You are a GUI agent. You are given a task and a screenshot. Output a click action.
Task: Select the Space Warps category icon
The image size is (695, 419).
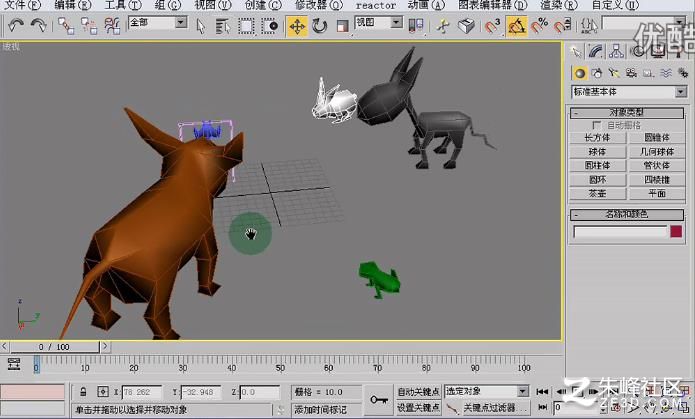coord(666,73)
